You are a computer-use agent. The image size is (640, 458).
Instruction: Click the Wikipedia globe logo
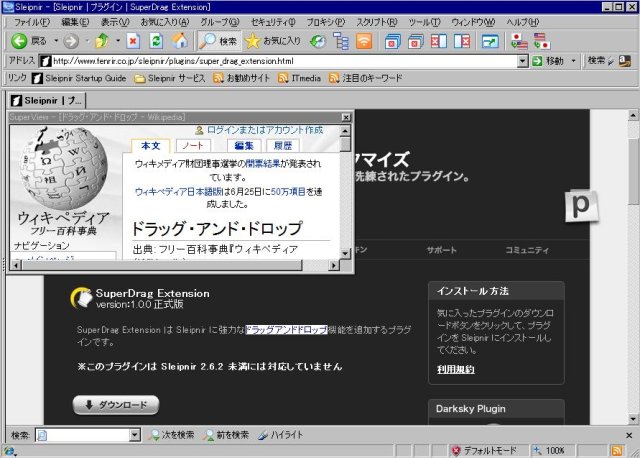(64, 168)
